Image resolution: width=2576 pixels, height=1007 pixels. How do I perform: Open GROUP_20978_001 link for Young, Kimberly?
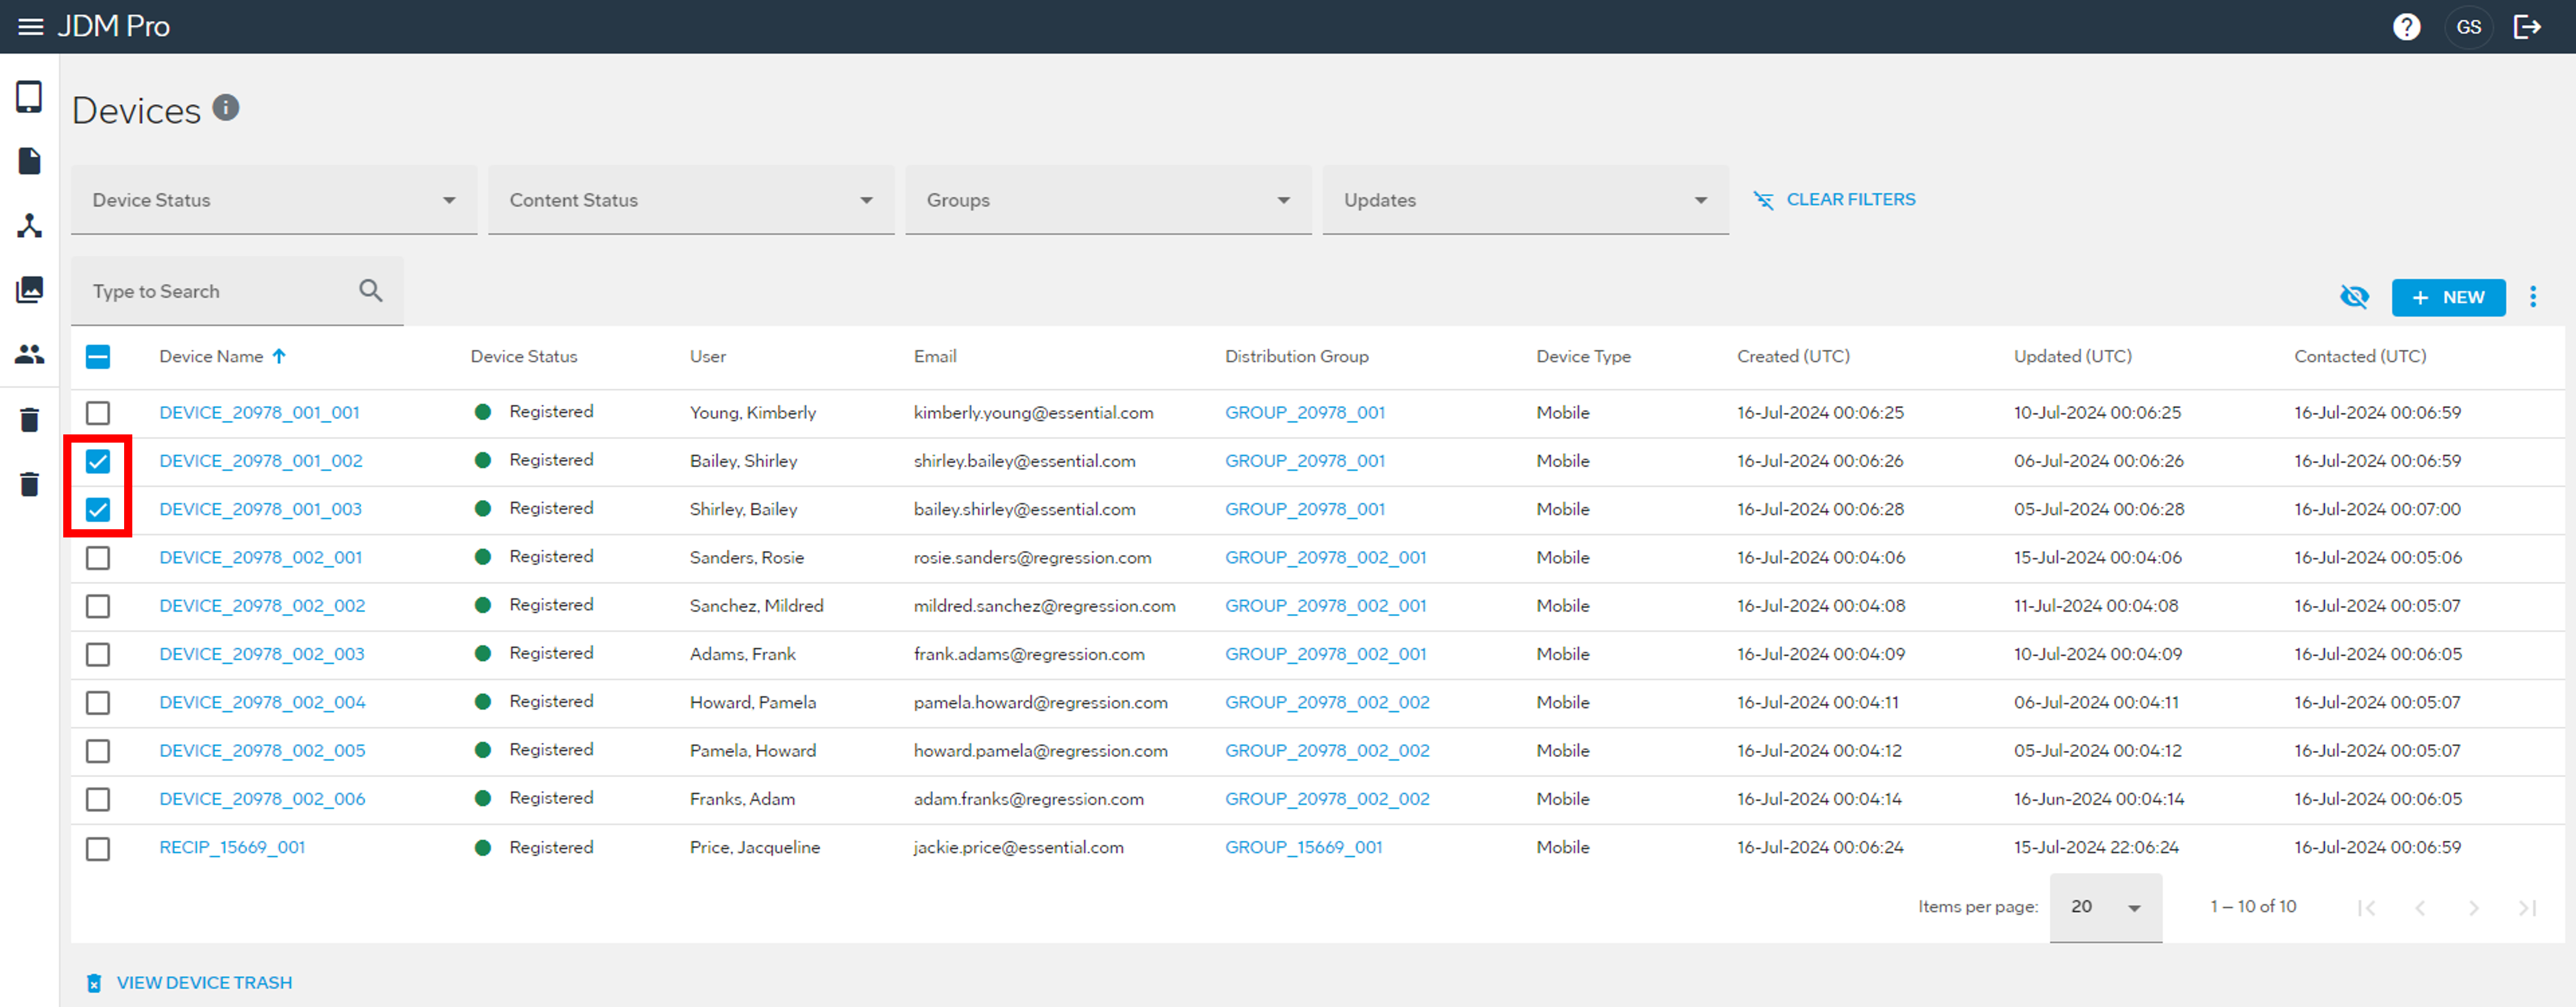coord(1305,413)
